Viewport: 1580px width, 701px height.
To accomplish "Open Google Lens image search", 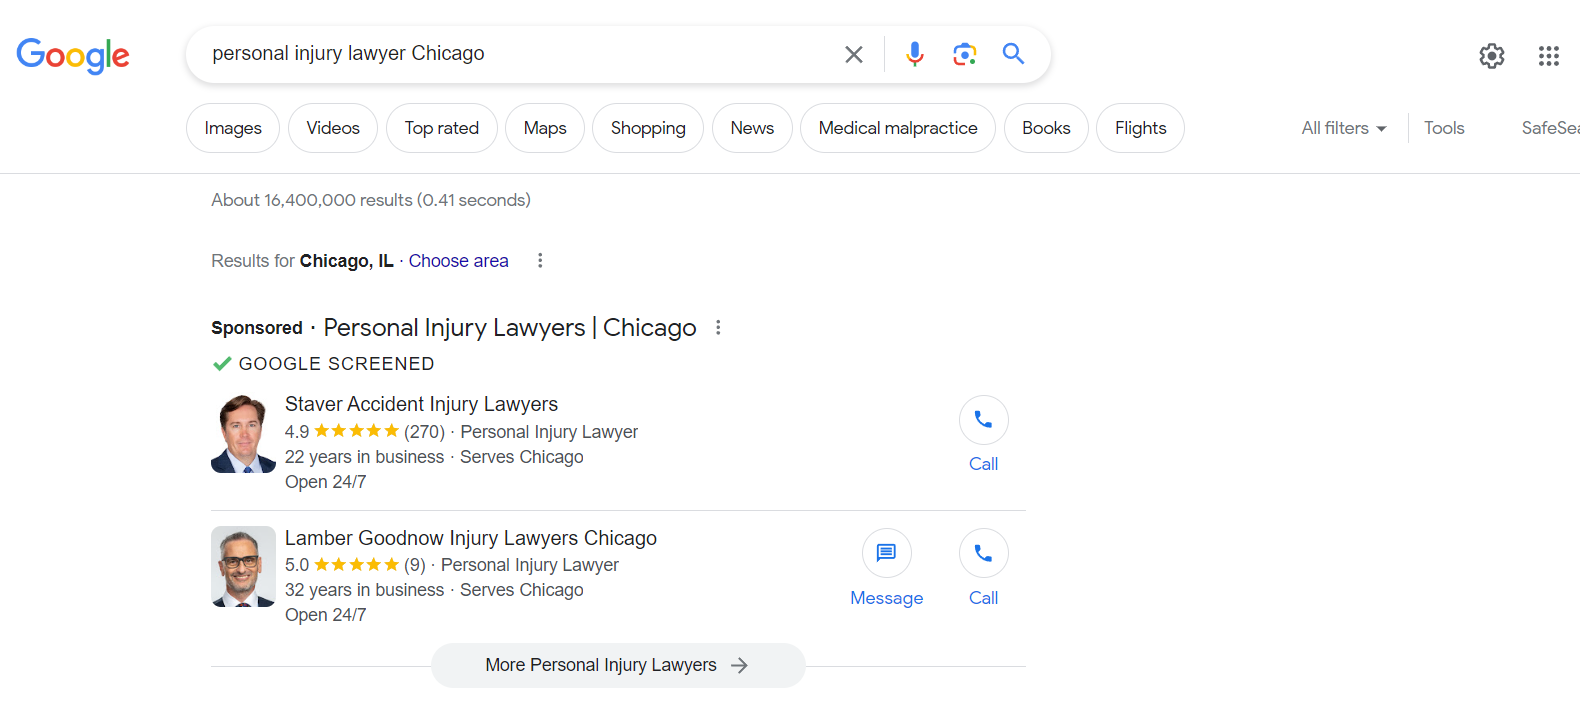I will coord(964,54).
